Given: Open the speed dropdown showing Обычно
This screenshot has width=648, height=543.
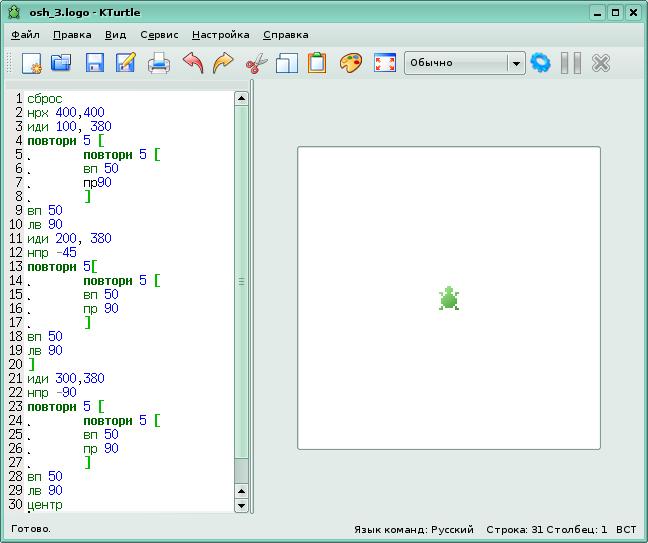Looking at the screenshot, I should click(464, 63).
